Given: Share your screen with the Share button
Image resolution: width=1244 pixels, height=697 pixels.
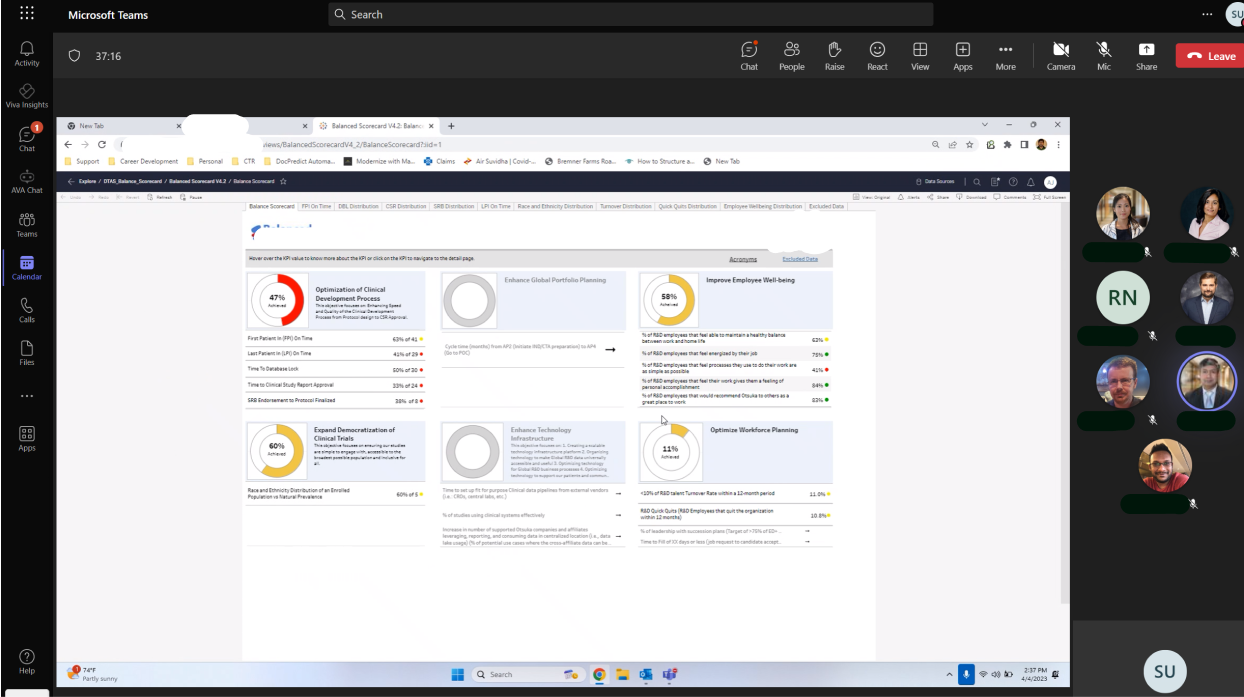Looking at the screenshot, I should [x=1147, y=55].
